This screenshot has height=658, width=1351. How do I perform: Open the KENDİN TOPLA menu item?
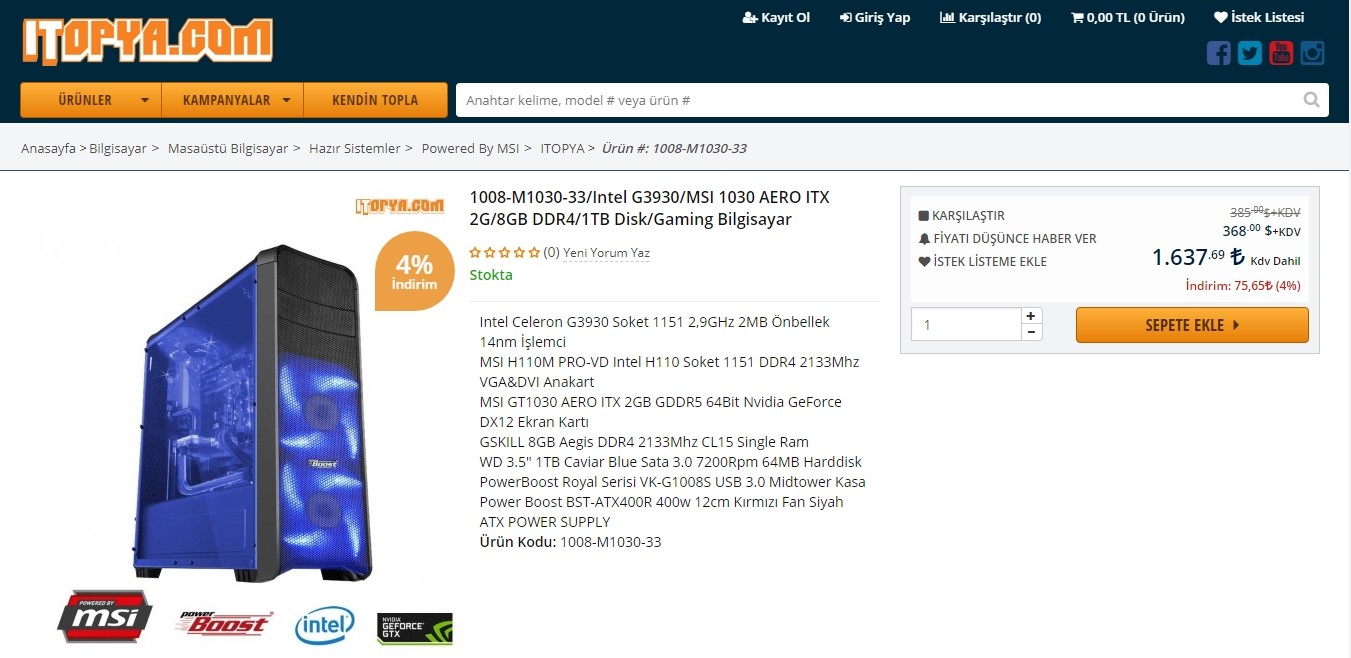[x=375, y=100]
